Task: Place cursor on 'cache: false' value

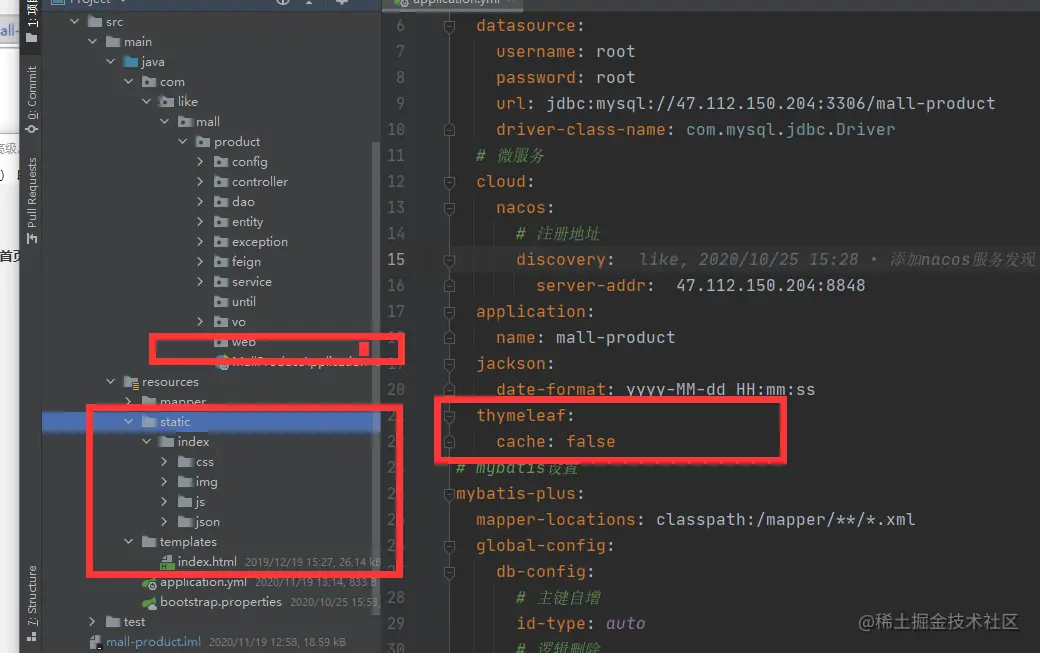Action: pos(590,442)
